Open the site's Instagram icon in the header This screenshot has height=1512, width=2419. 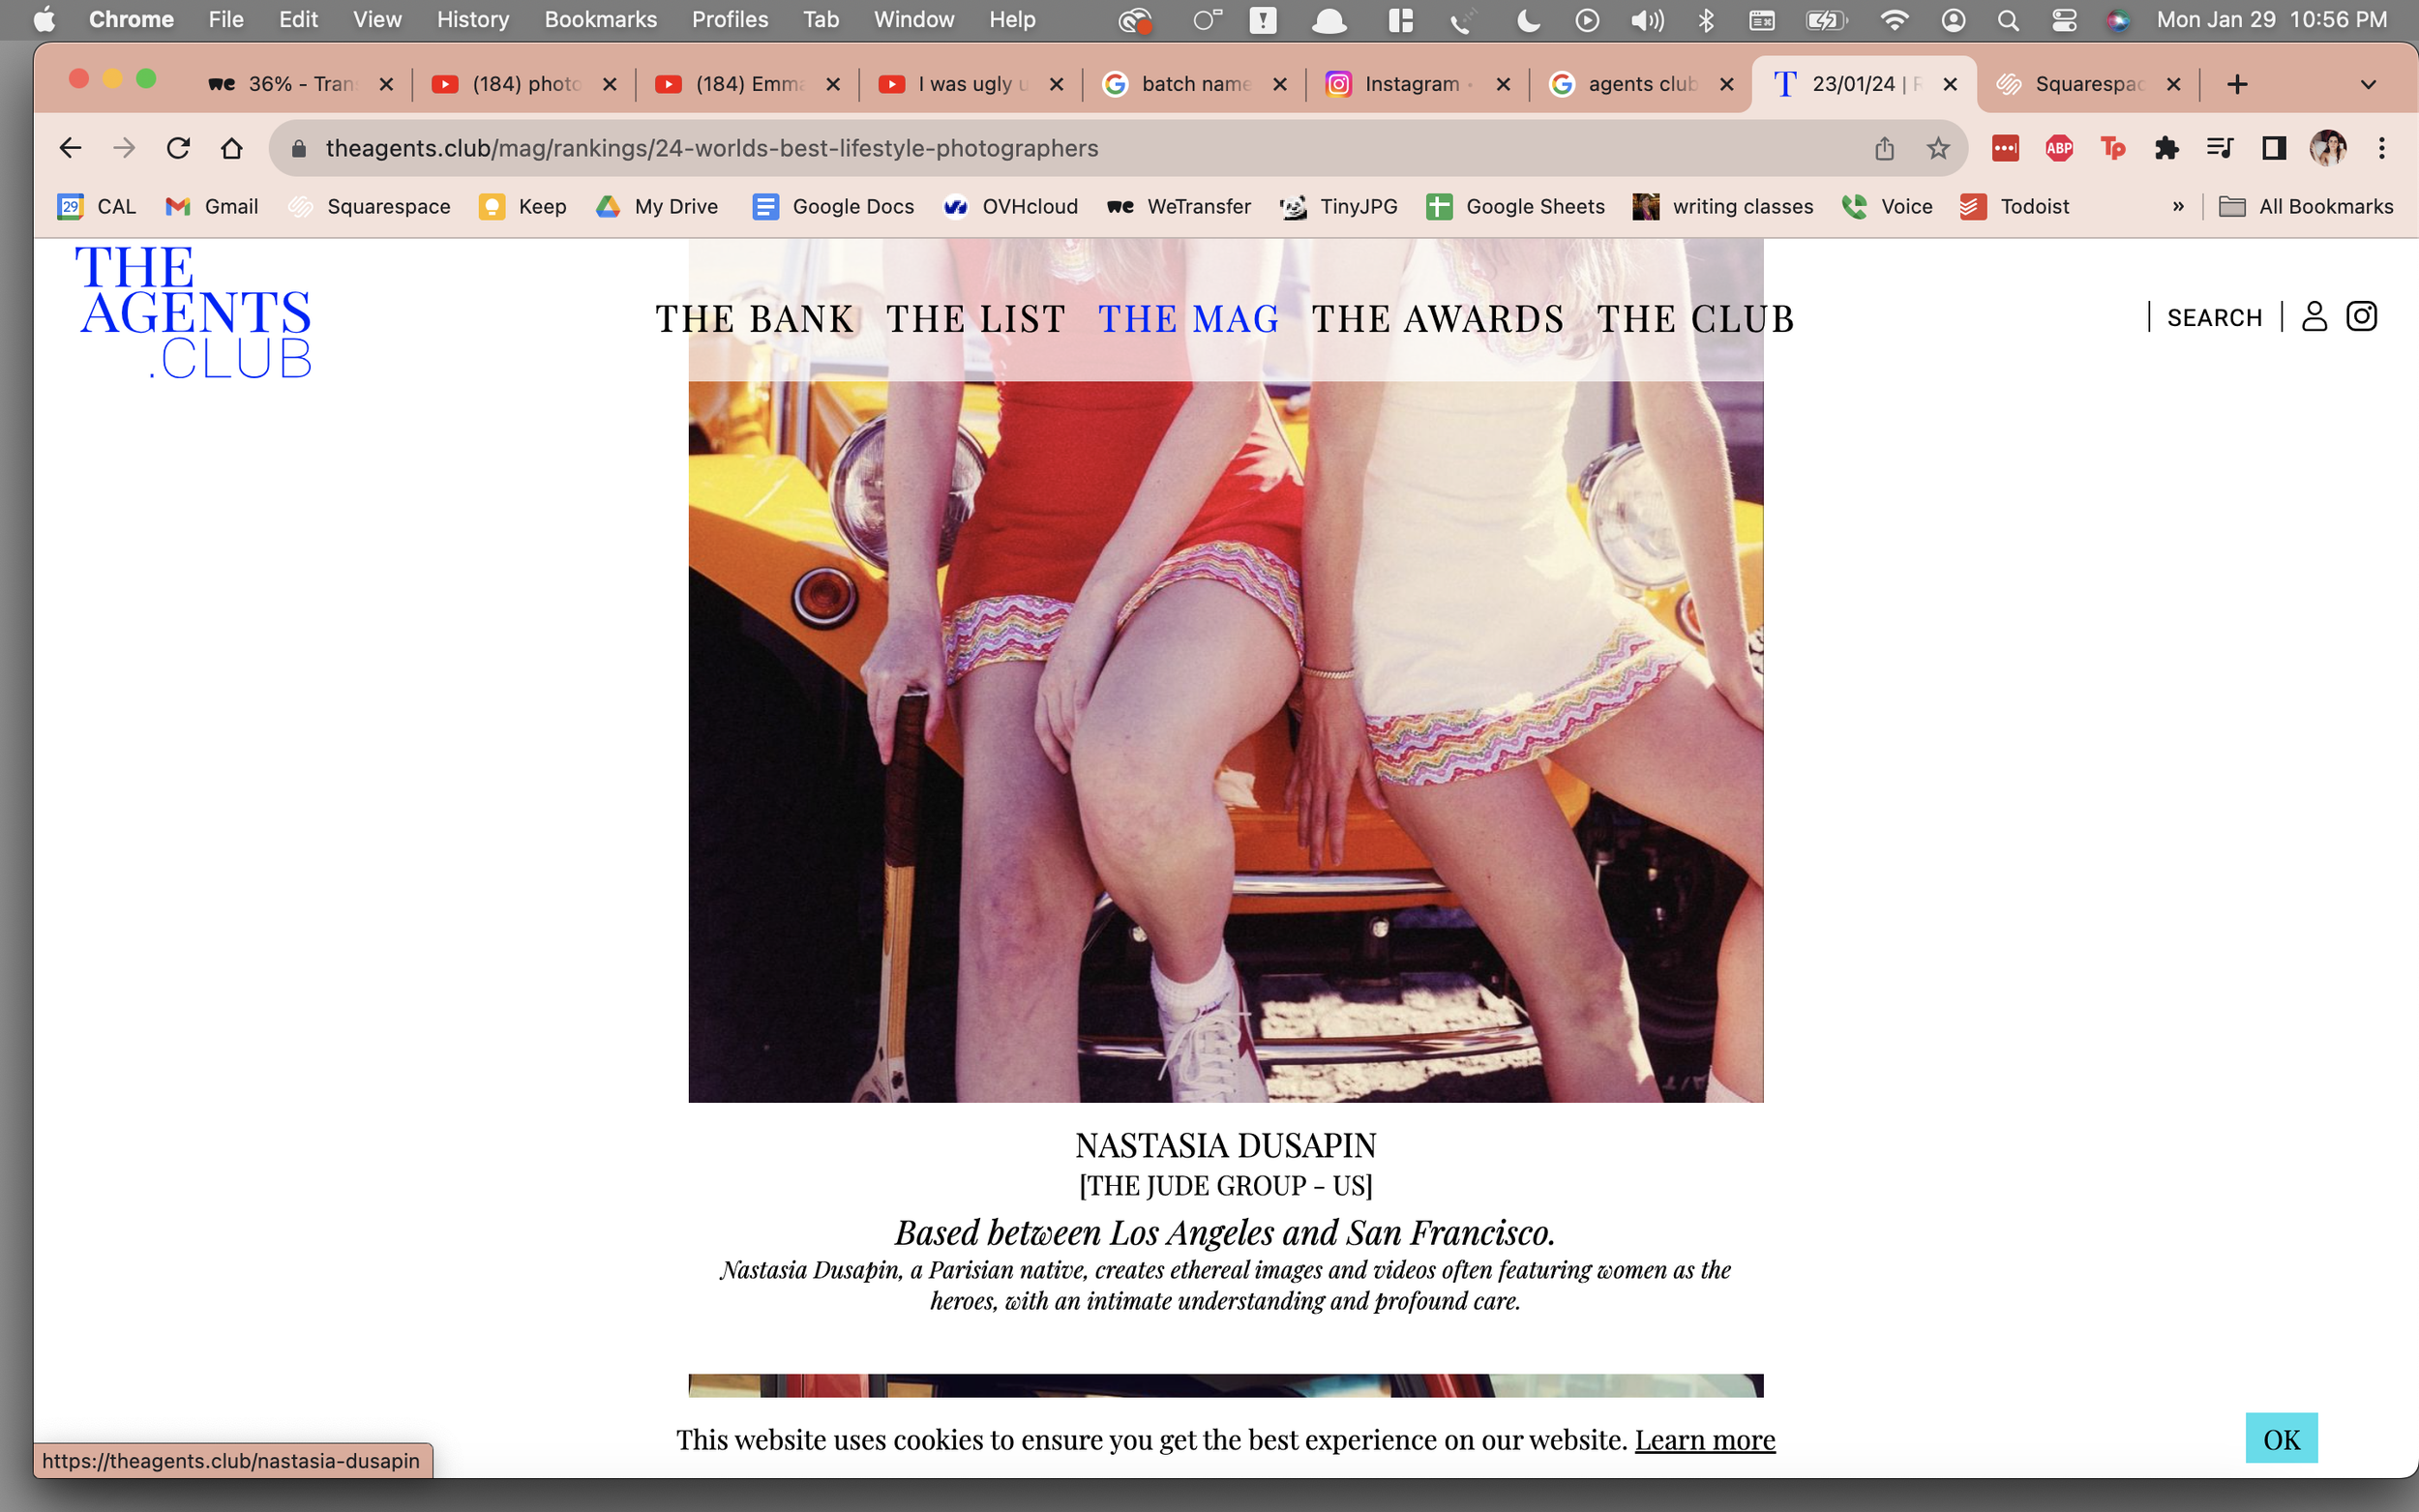(2361, 316)
